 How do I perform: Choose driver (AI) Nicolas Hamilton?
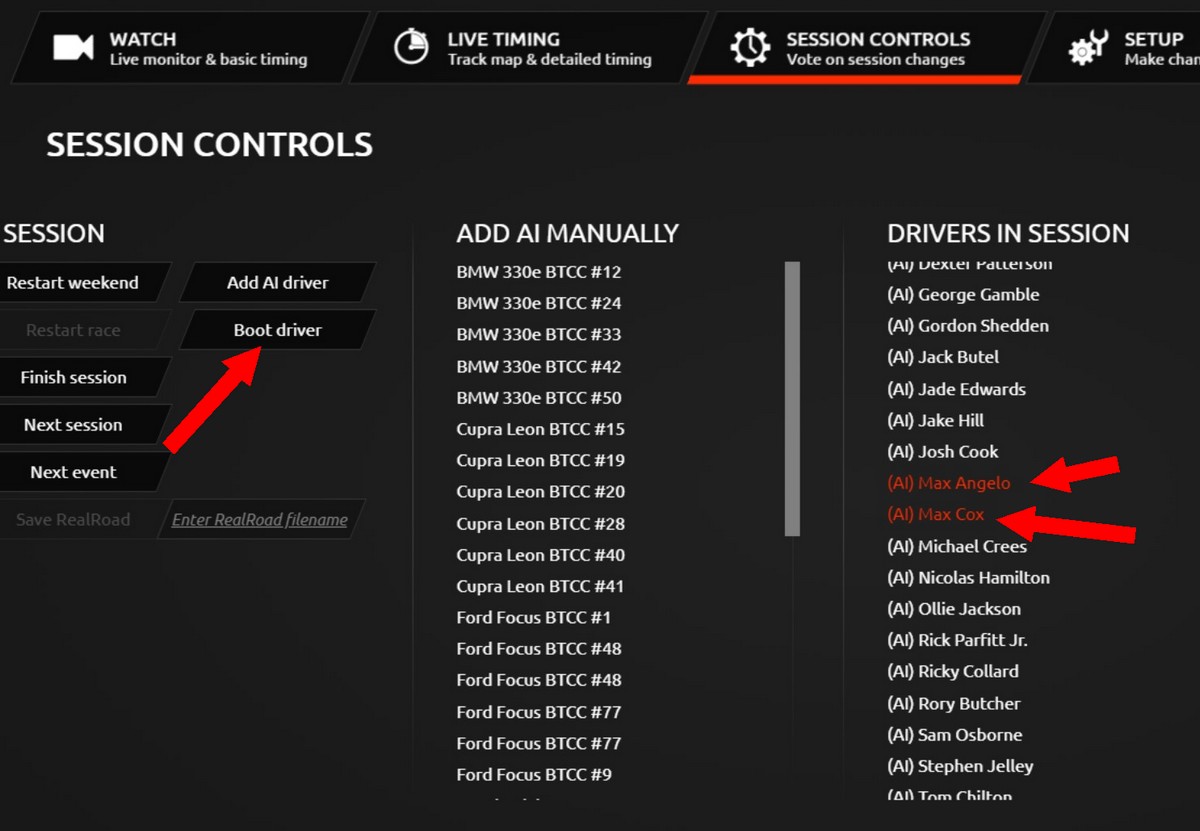pos(968,577)
